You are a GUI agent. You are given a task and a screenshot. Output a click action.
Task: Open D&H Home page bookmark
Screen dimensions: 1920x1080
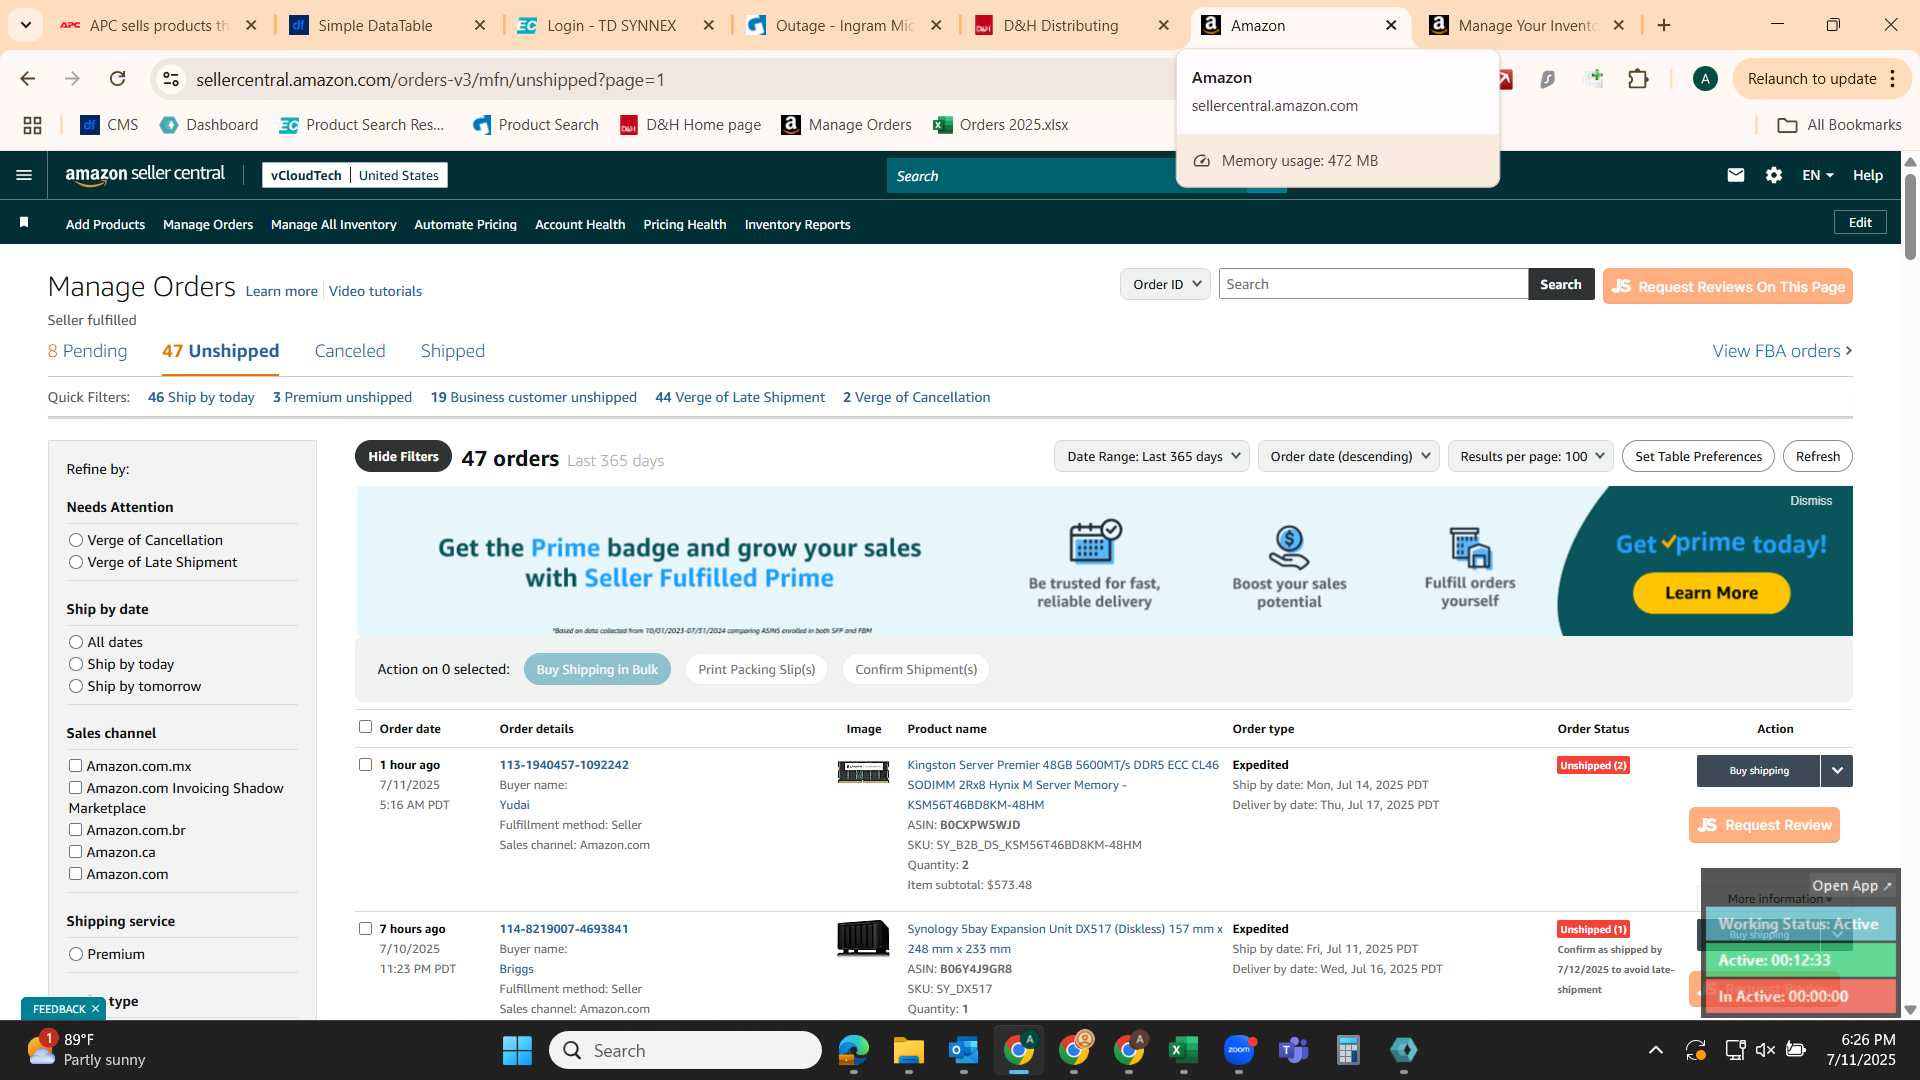[690, 125]
